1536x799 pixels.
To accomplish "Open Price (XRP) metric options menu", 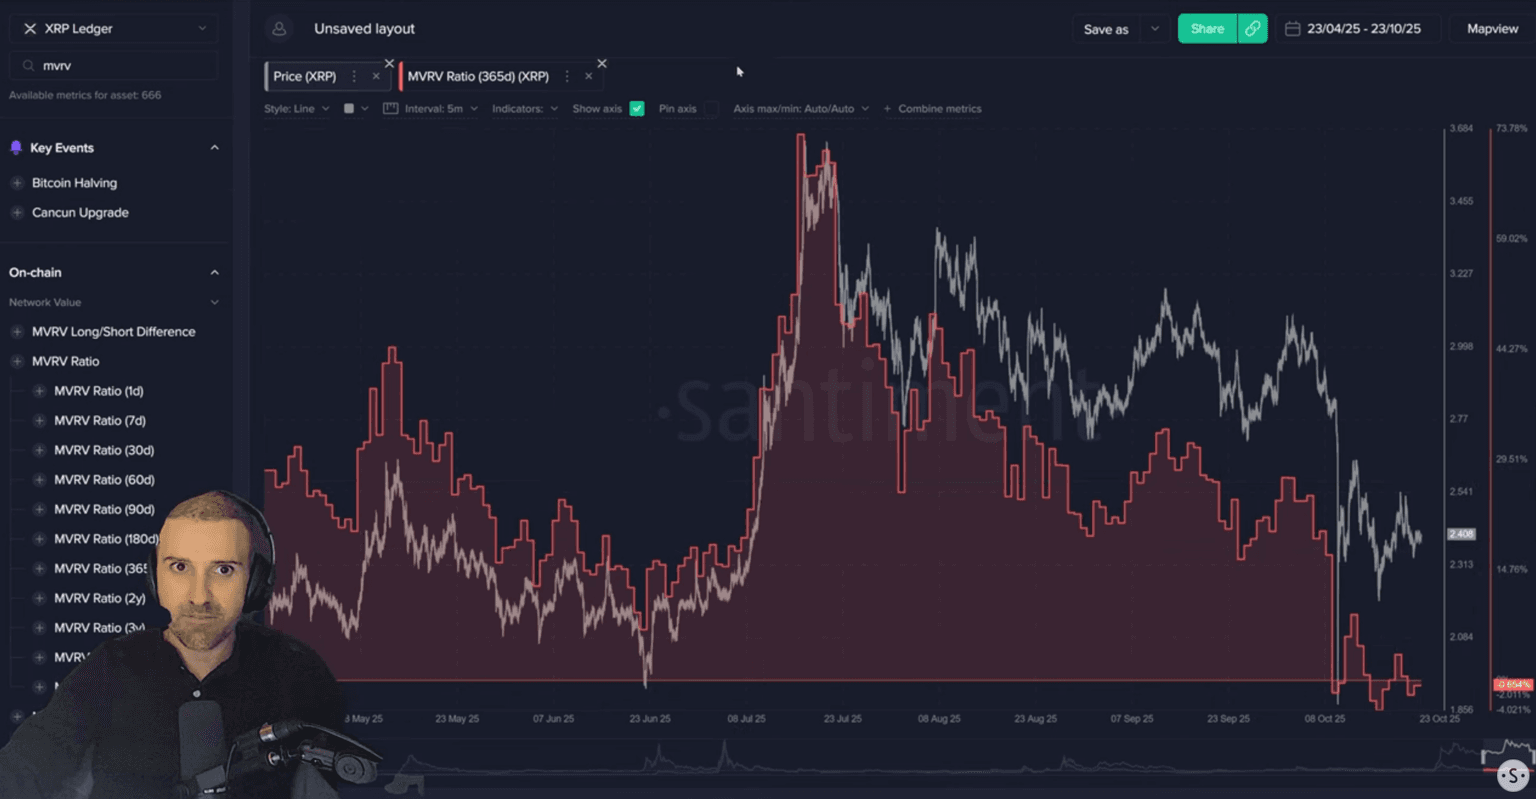I will click(x=354, y=76).
